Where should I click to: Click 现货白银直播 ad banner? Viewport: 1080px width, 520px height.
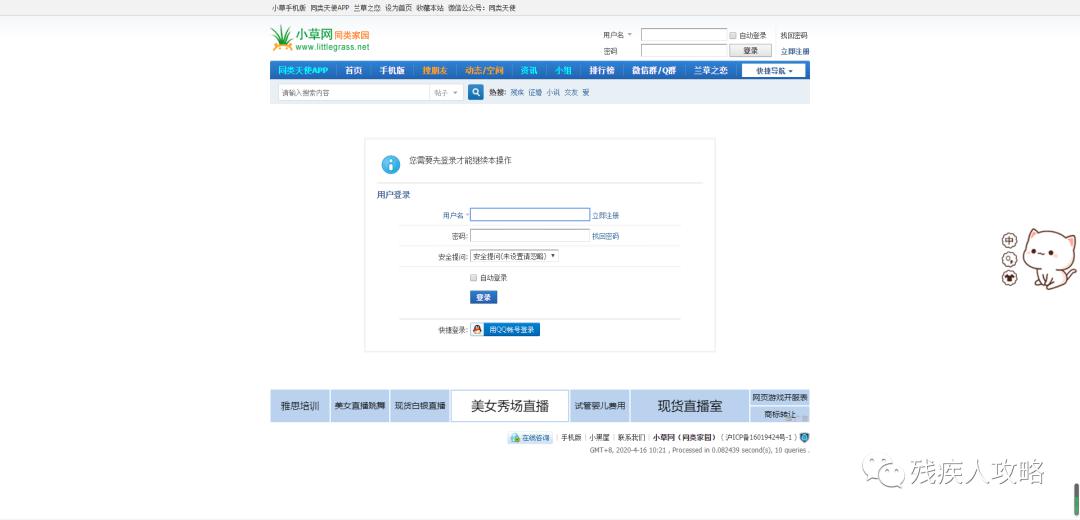tap(420, 406)
